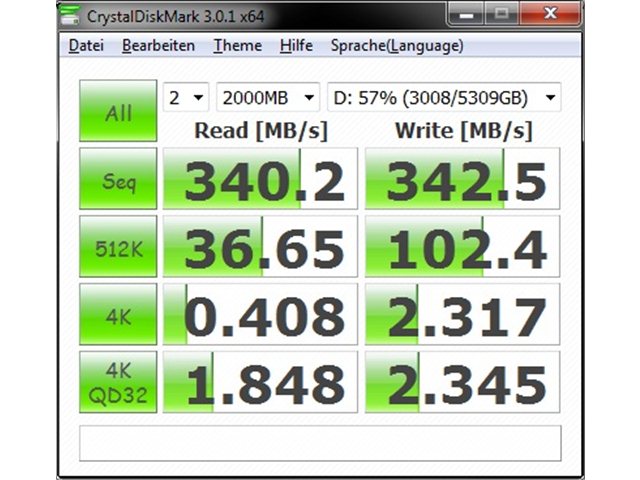The height and width of the screenshot is (480, 640).
Task: Open the Bearbeiten menu
Action: (x=158, y=45)
